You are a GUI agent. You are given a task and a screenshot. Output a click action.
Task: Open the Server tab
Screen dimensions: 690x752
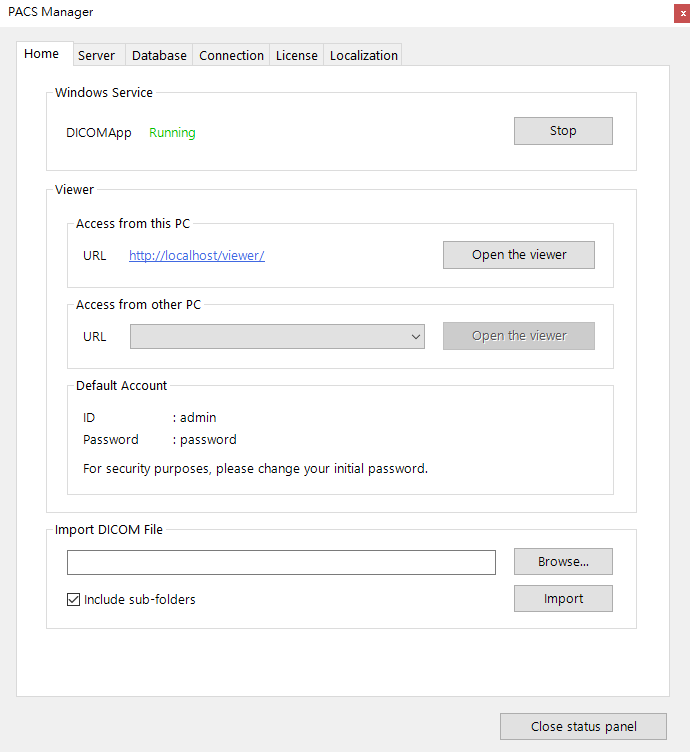(96, 56)
